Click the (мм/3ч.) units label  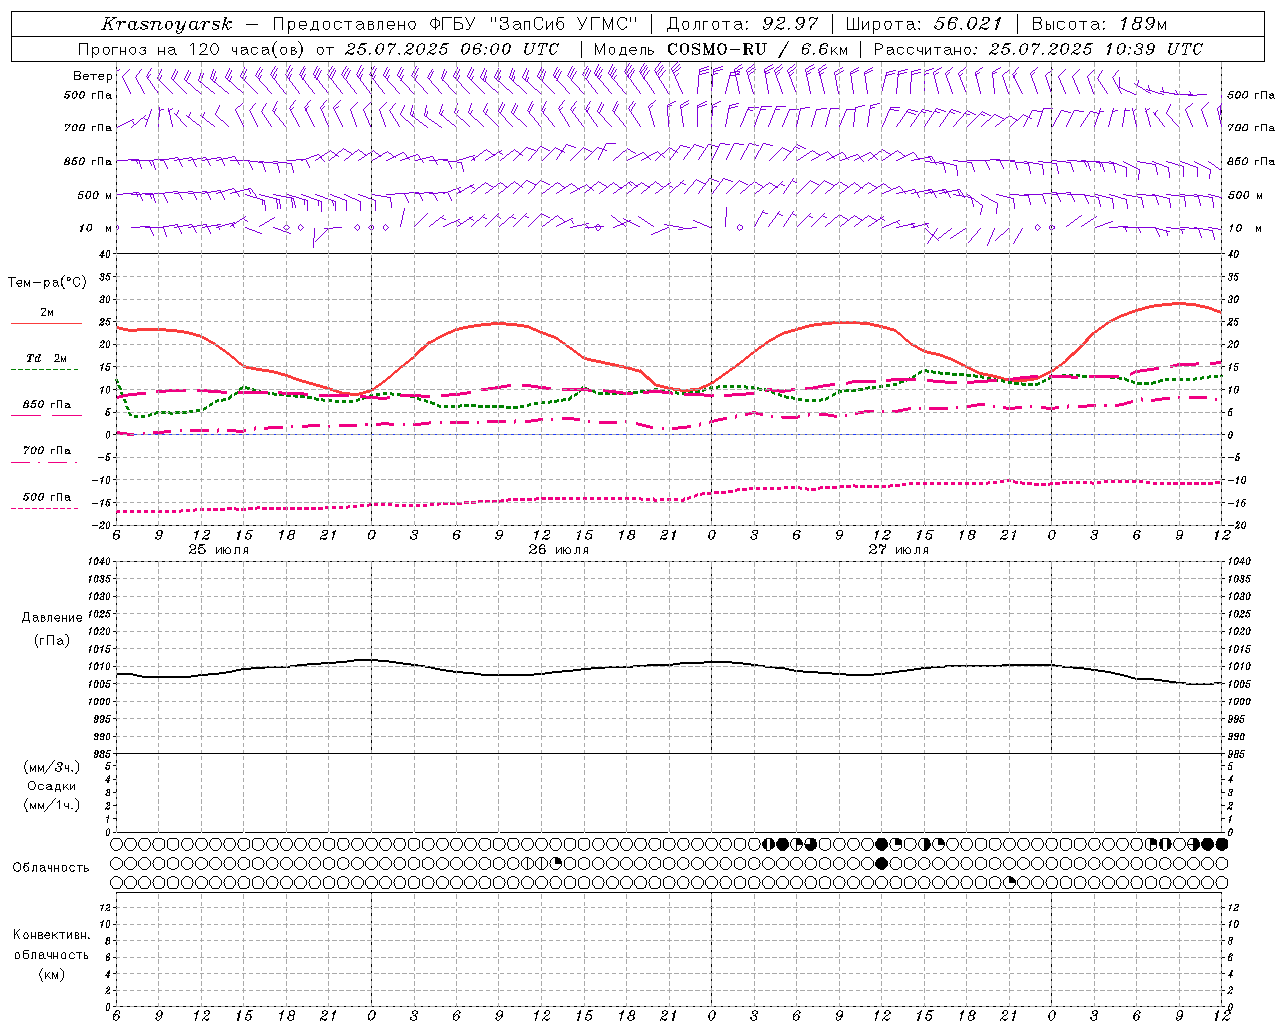52,767
